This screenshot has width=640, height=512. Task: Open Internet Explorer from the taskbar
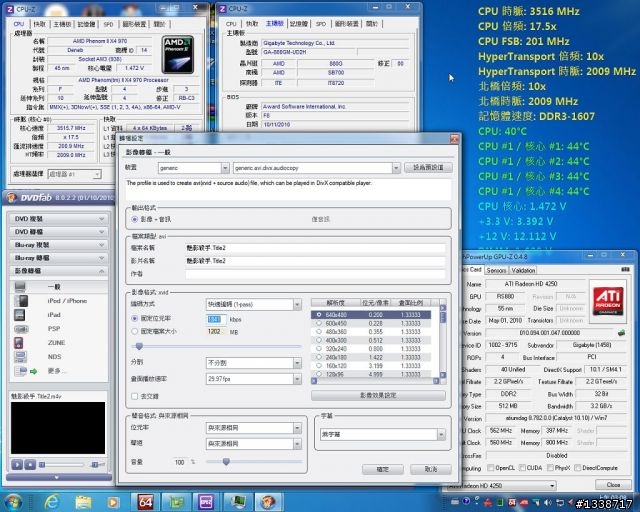[52, 502]
